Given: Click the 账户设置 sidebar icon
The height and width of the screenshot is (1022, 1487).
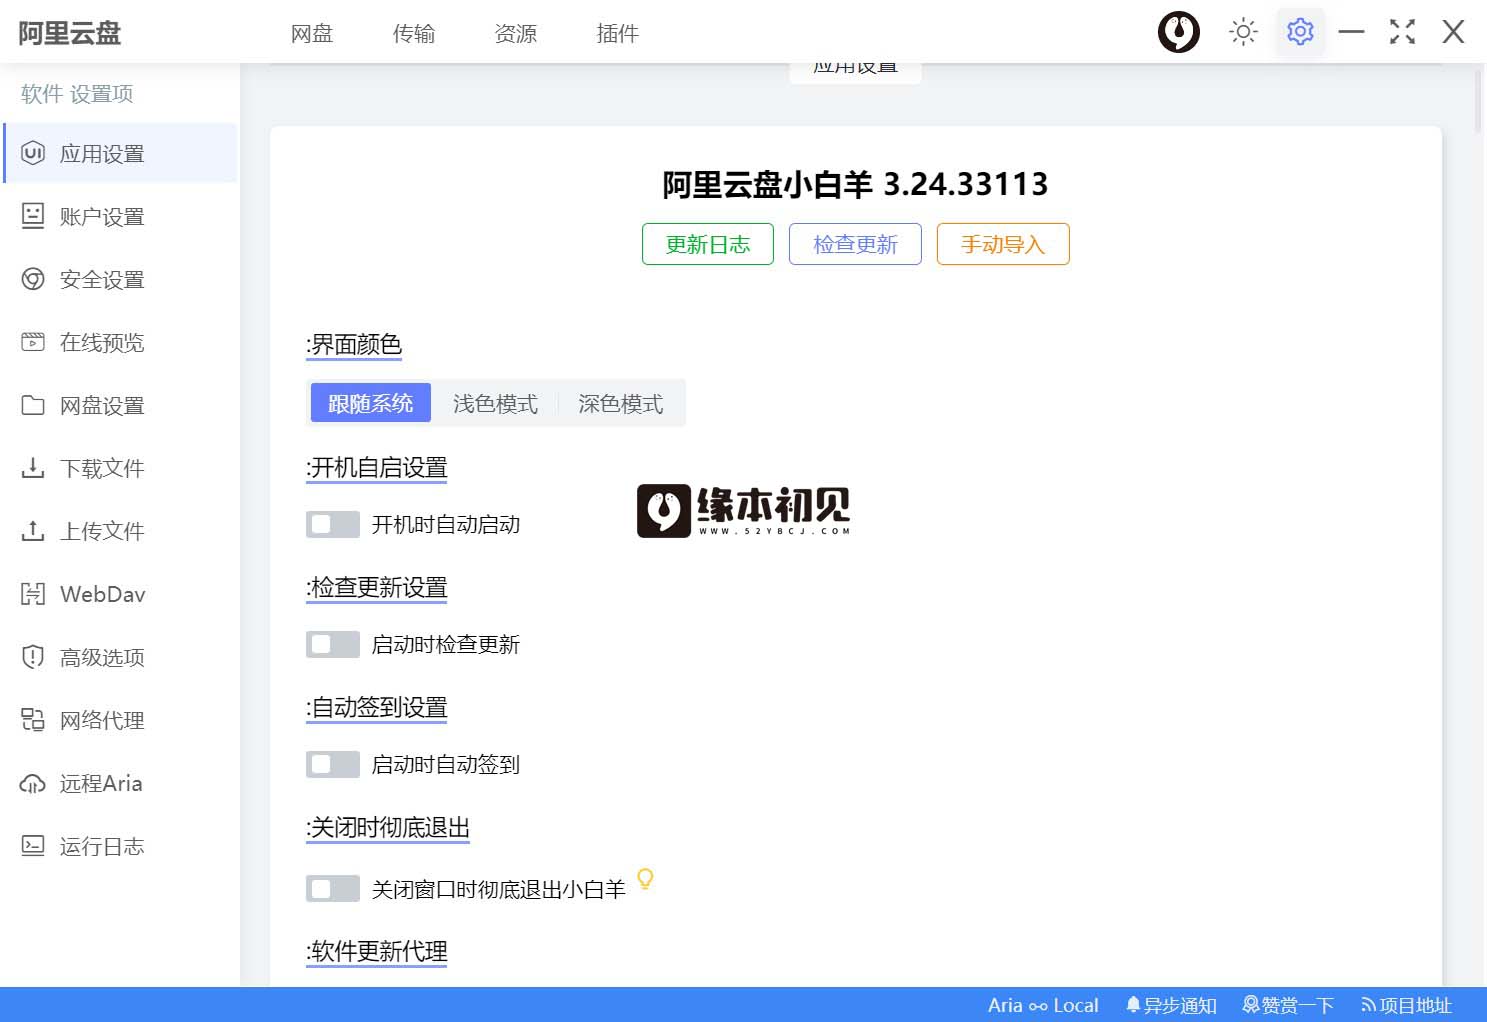Looking at the screenshot, I should click(33, 216).
